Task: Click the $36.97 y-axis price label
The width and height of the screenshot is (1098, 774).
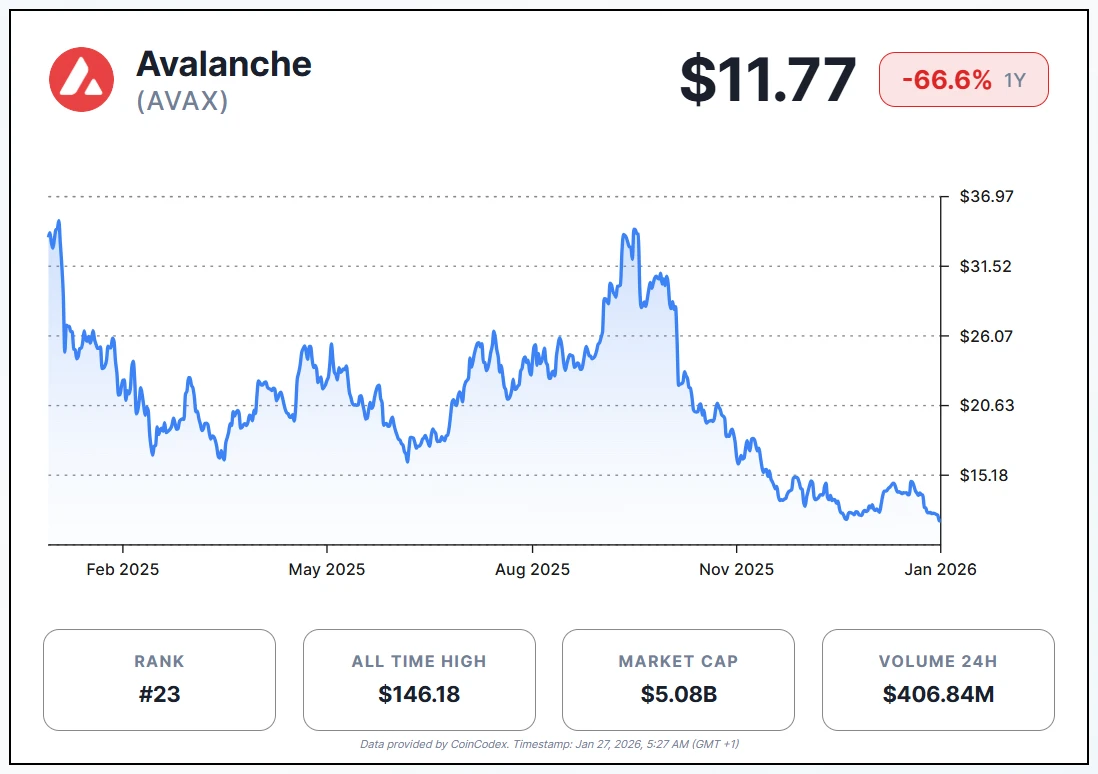Action: click(985, 197)
